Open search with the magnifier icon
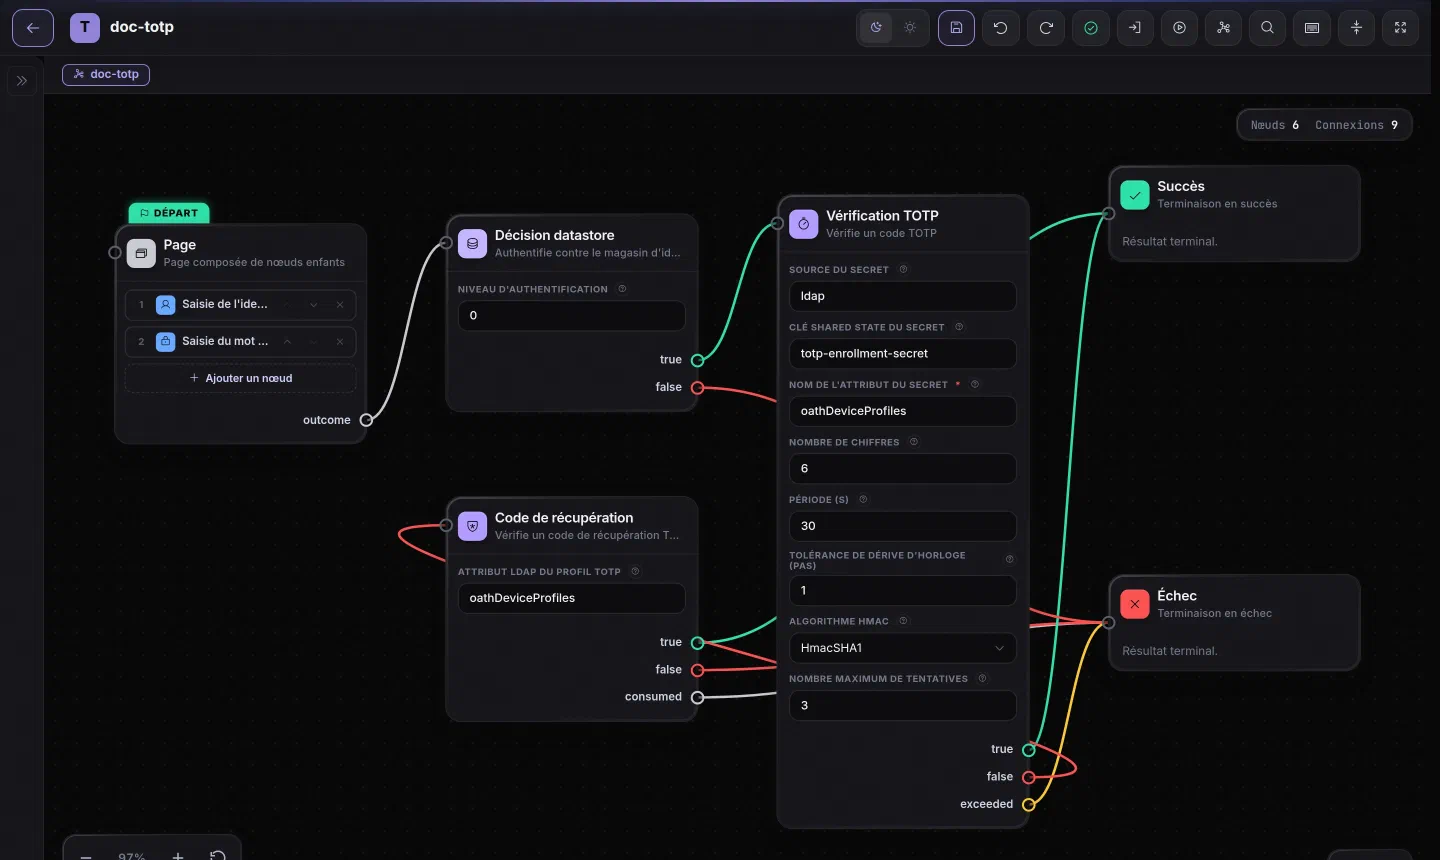 pyautogui.click(x=1268, y=28)
